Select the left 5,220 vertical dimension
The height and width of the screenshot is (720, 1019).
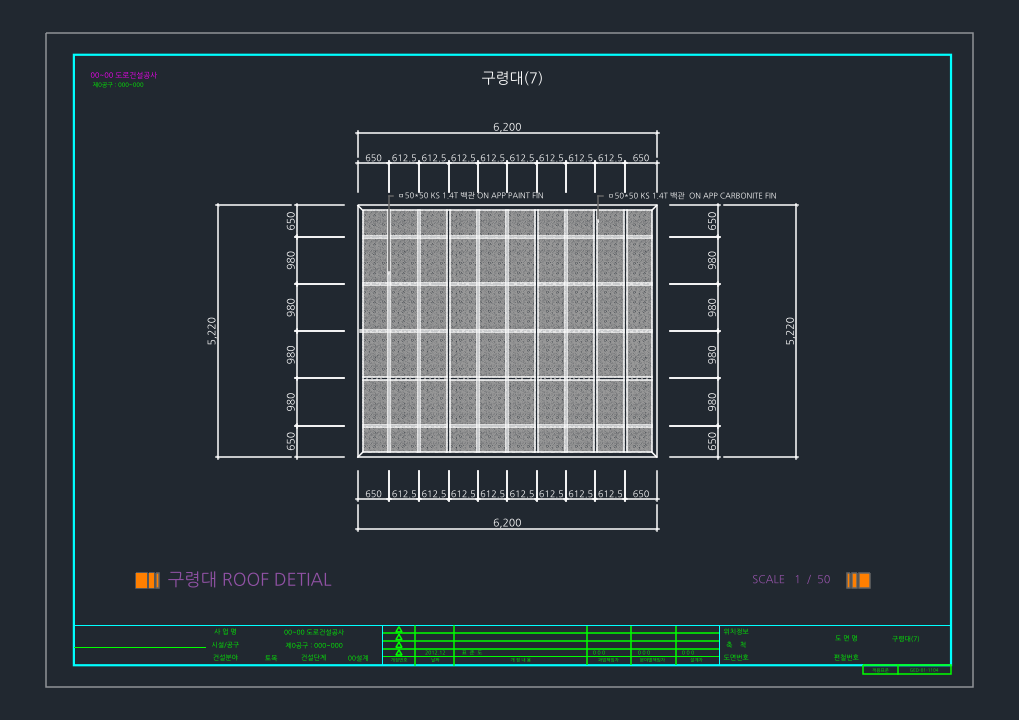pos(212,331)
